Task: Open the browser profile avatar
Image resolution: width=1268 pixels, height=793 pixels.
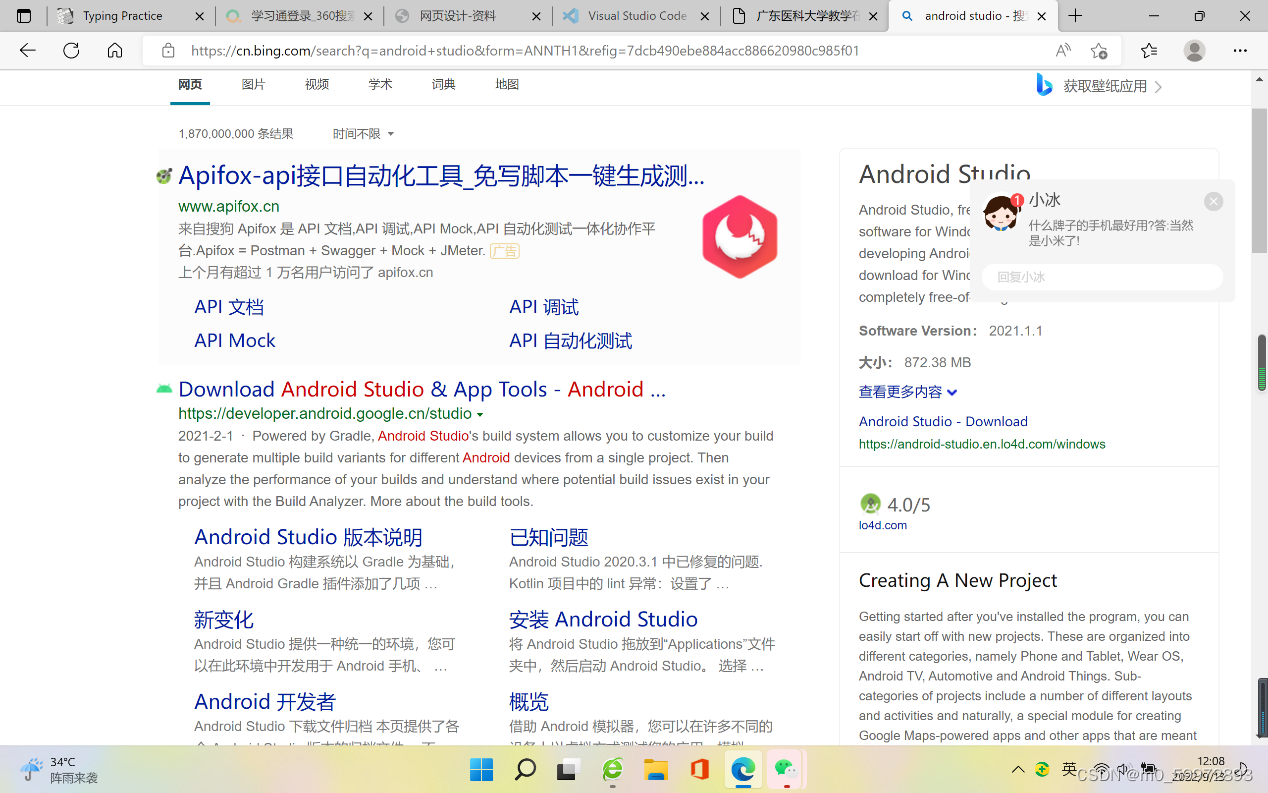Action: 1194,51
